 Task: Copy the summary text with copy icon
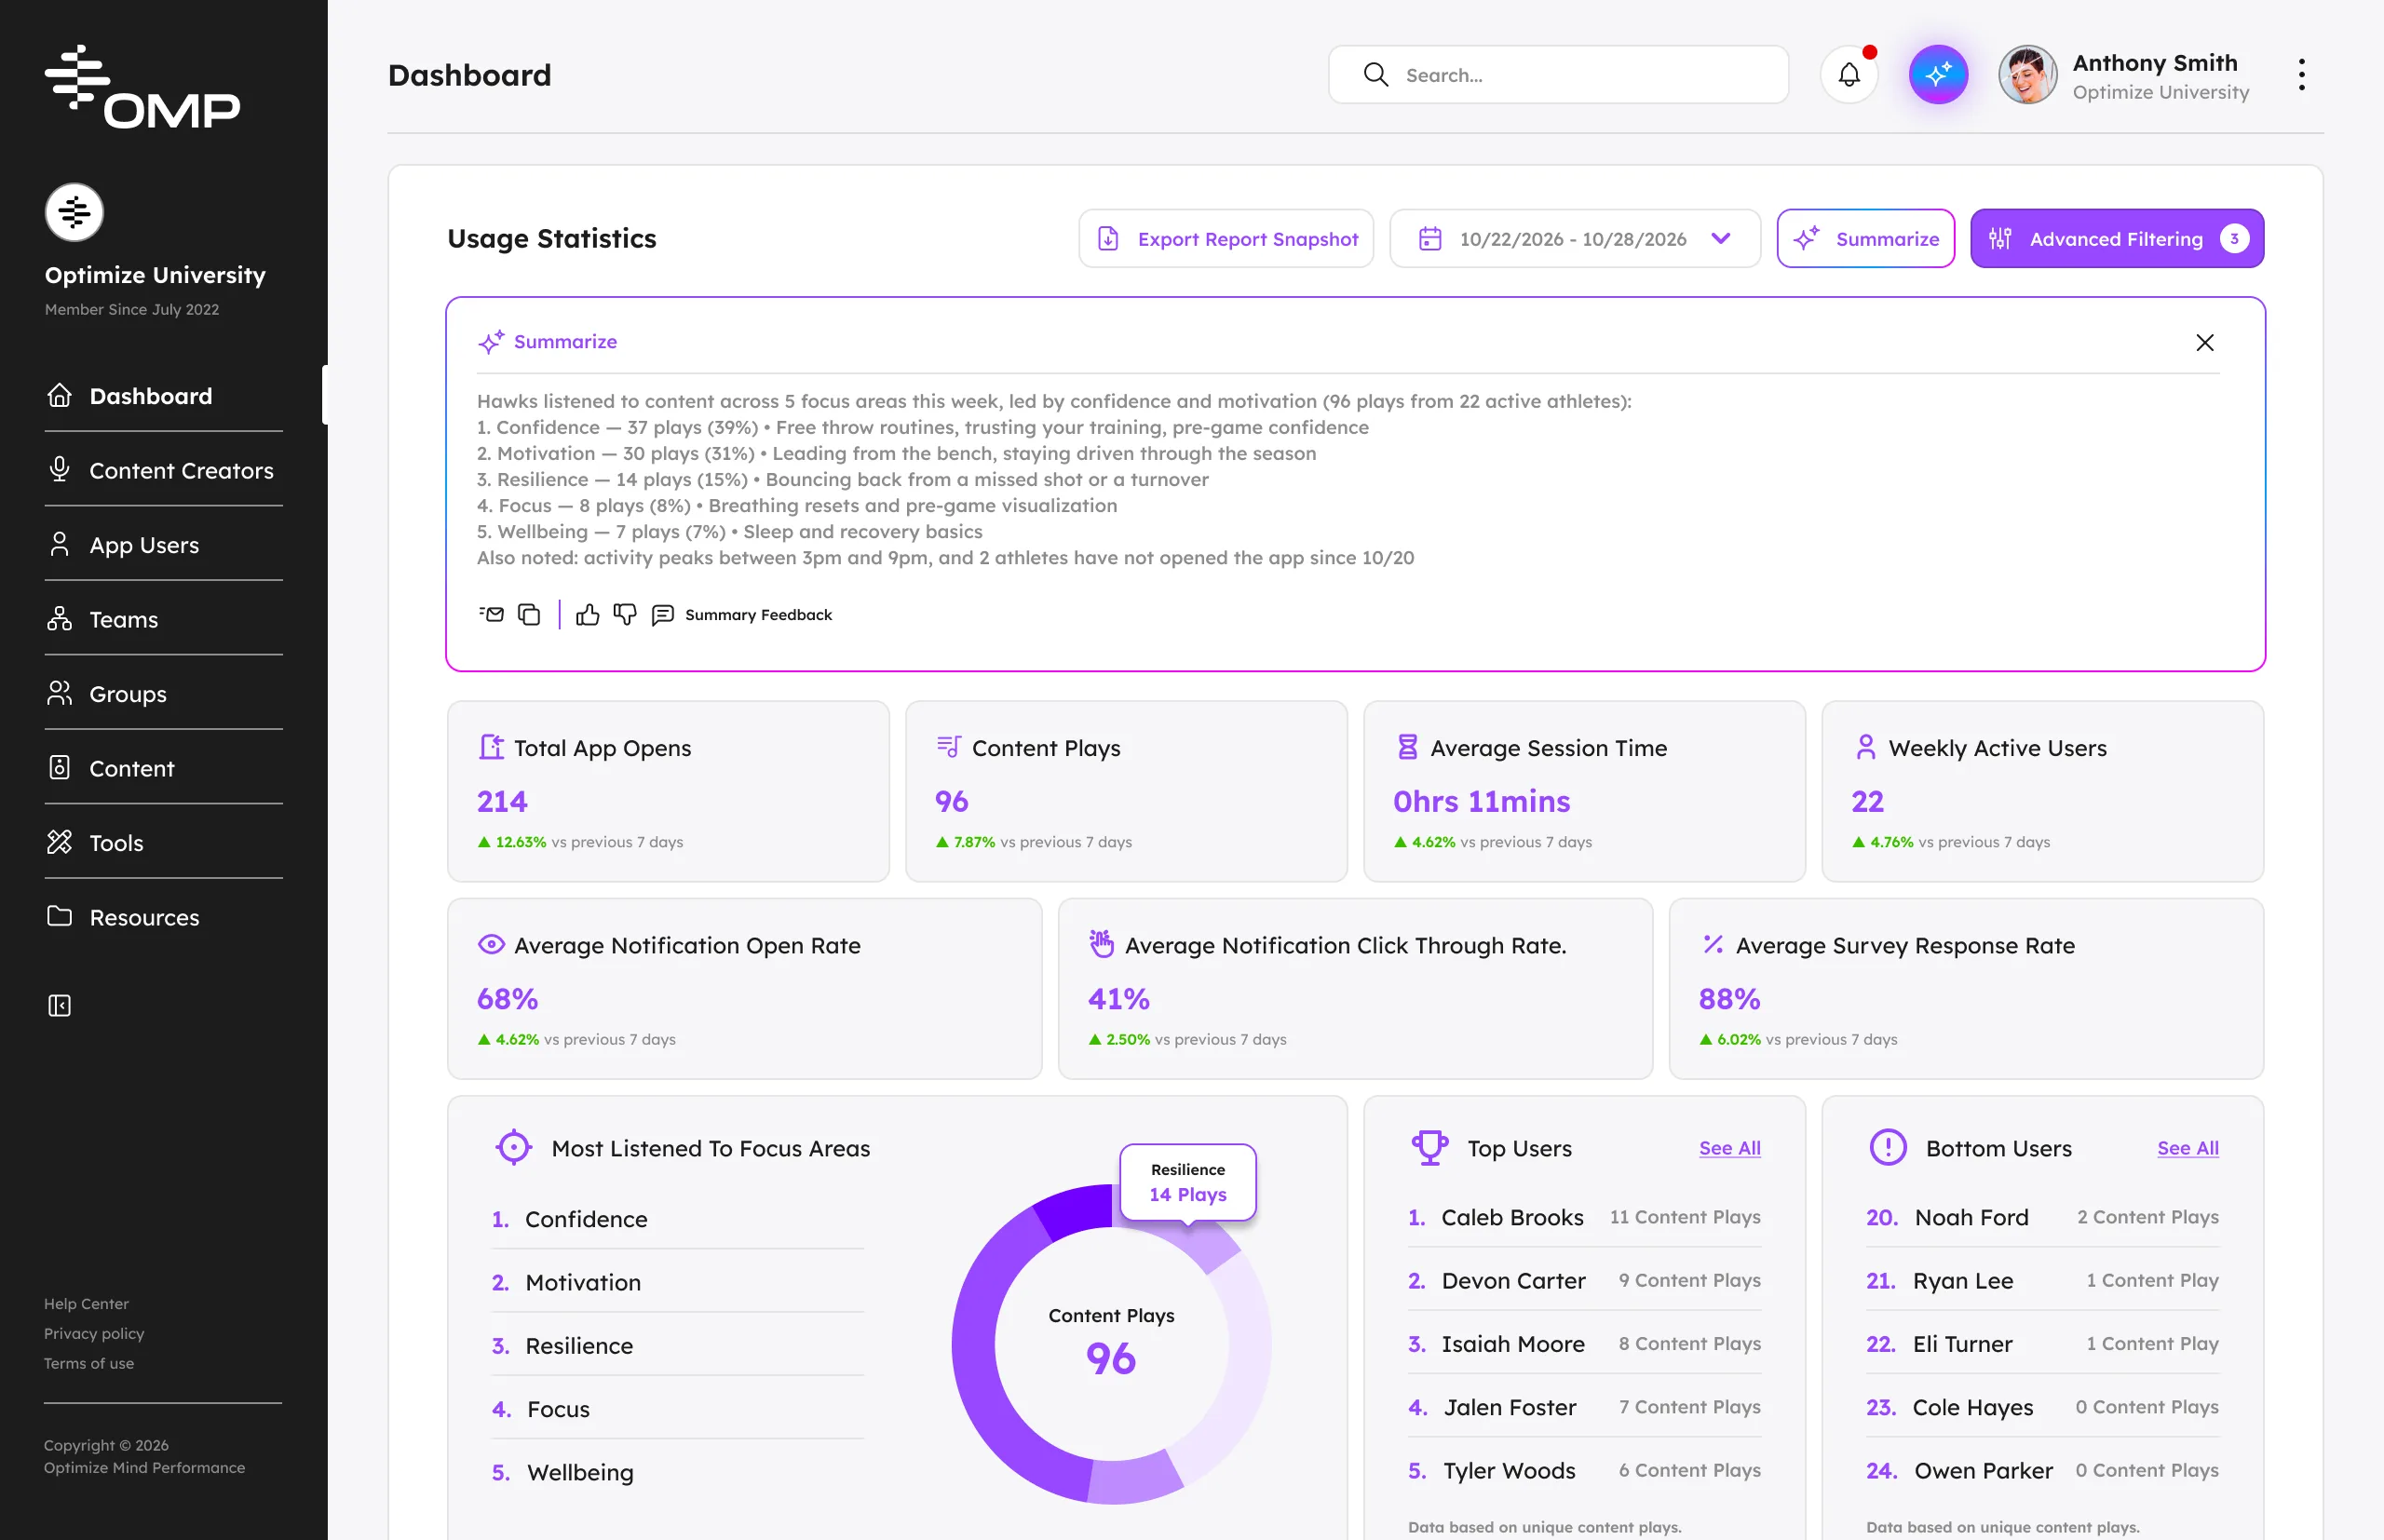(x=529, y=614)
